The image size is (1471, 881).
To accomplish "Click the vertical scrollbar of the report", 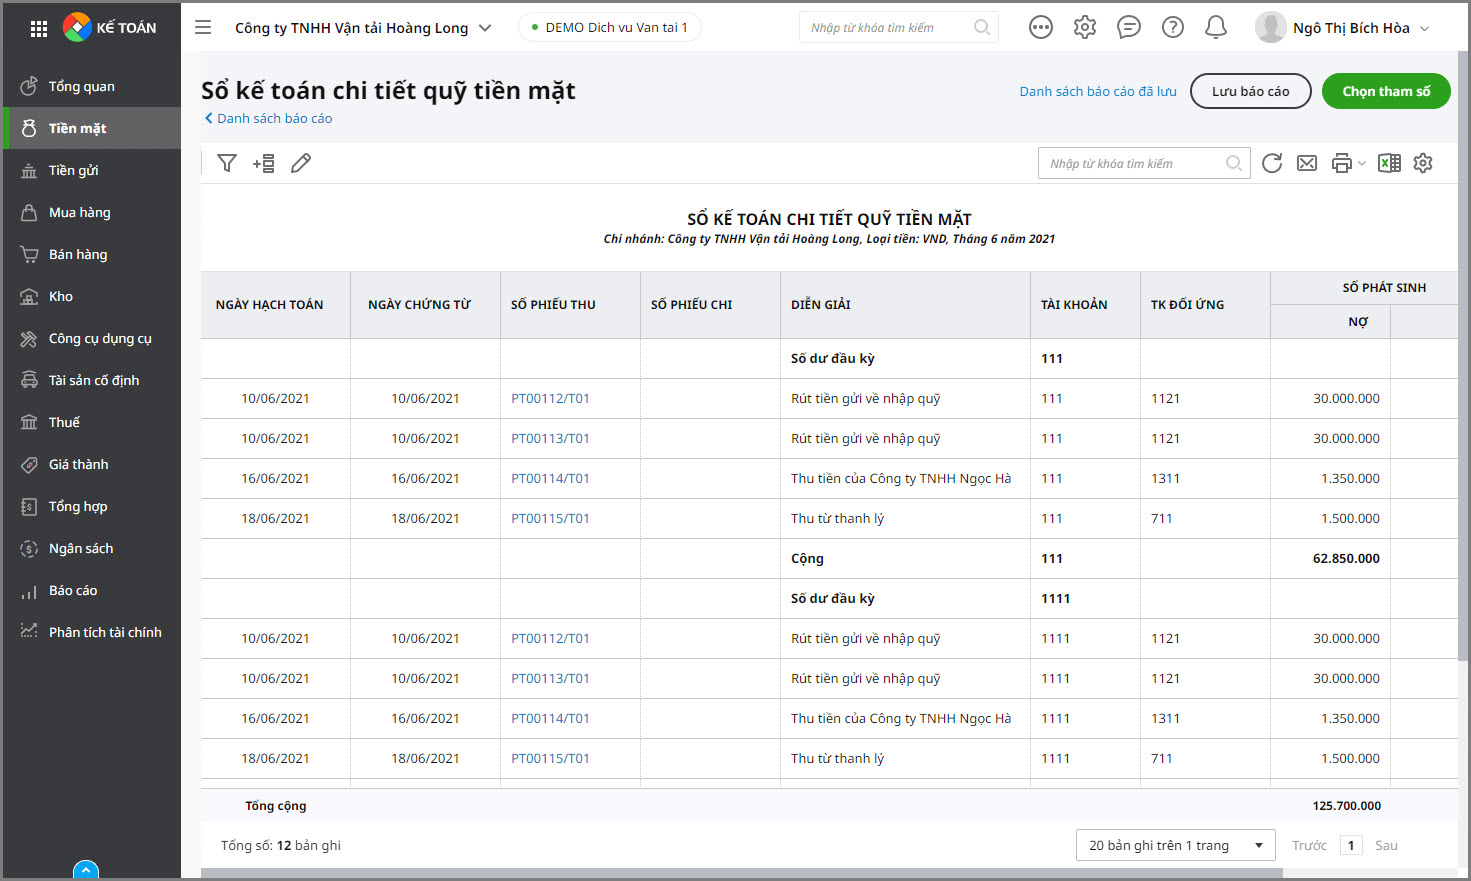I will 1463,400.
